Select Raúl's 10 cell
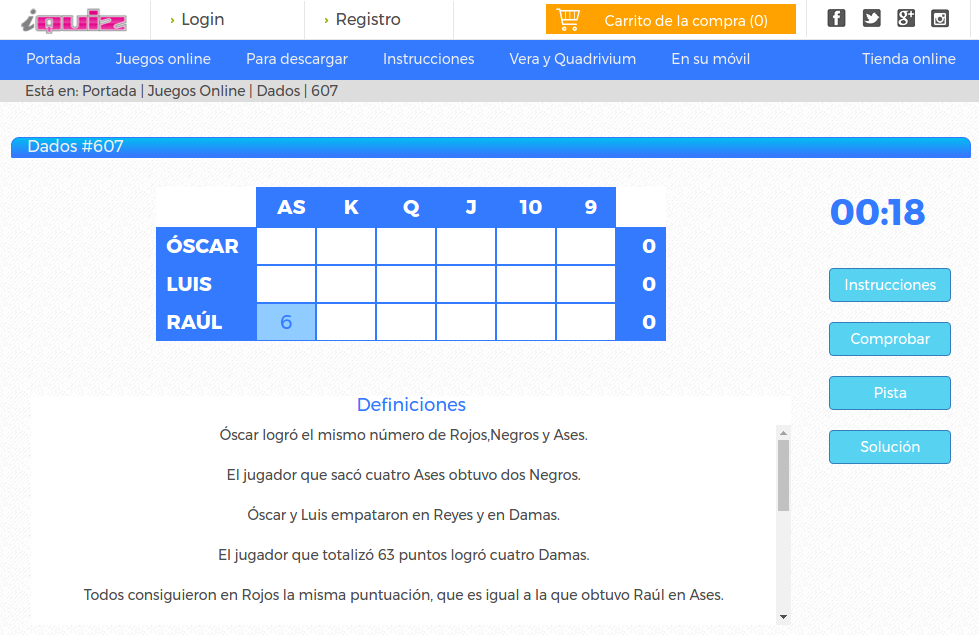 (x=526, y=322)
